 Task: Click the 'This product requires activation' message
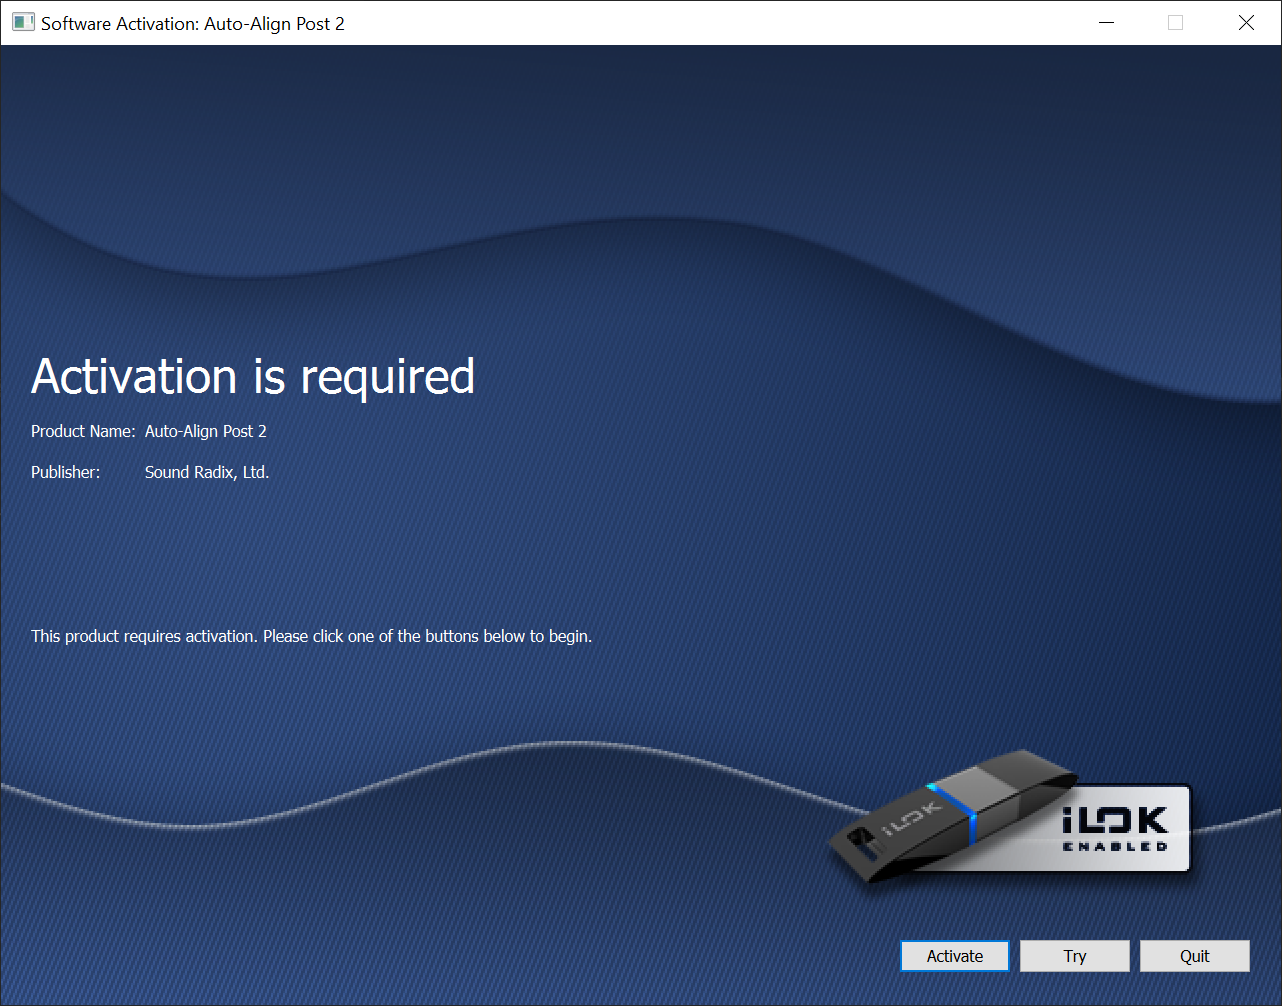(x=311, y=636)
